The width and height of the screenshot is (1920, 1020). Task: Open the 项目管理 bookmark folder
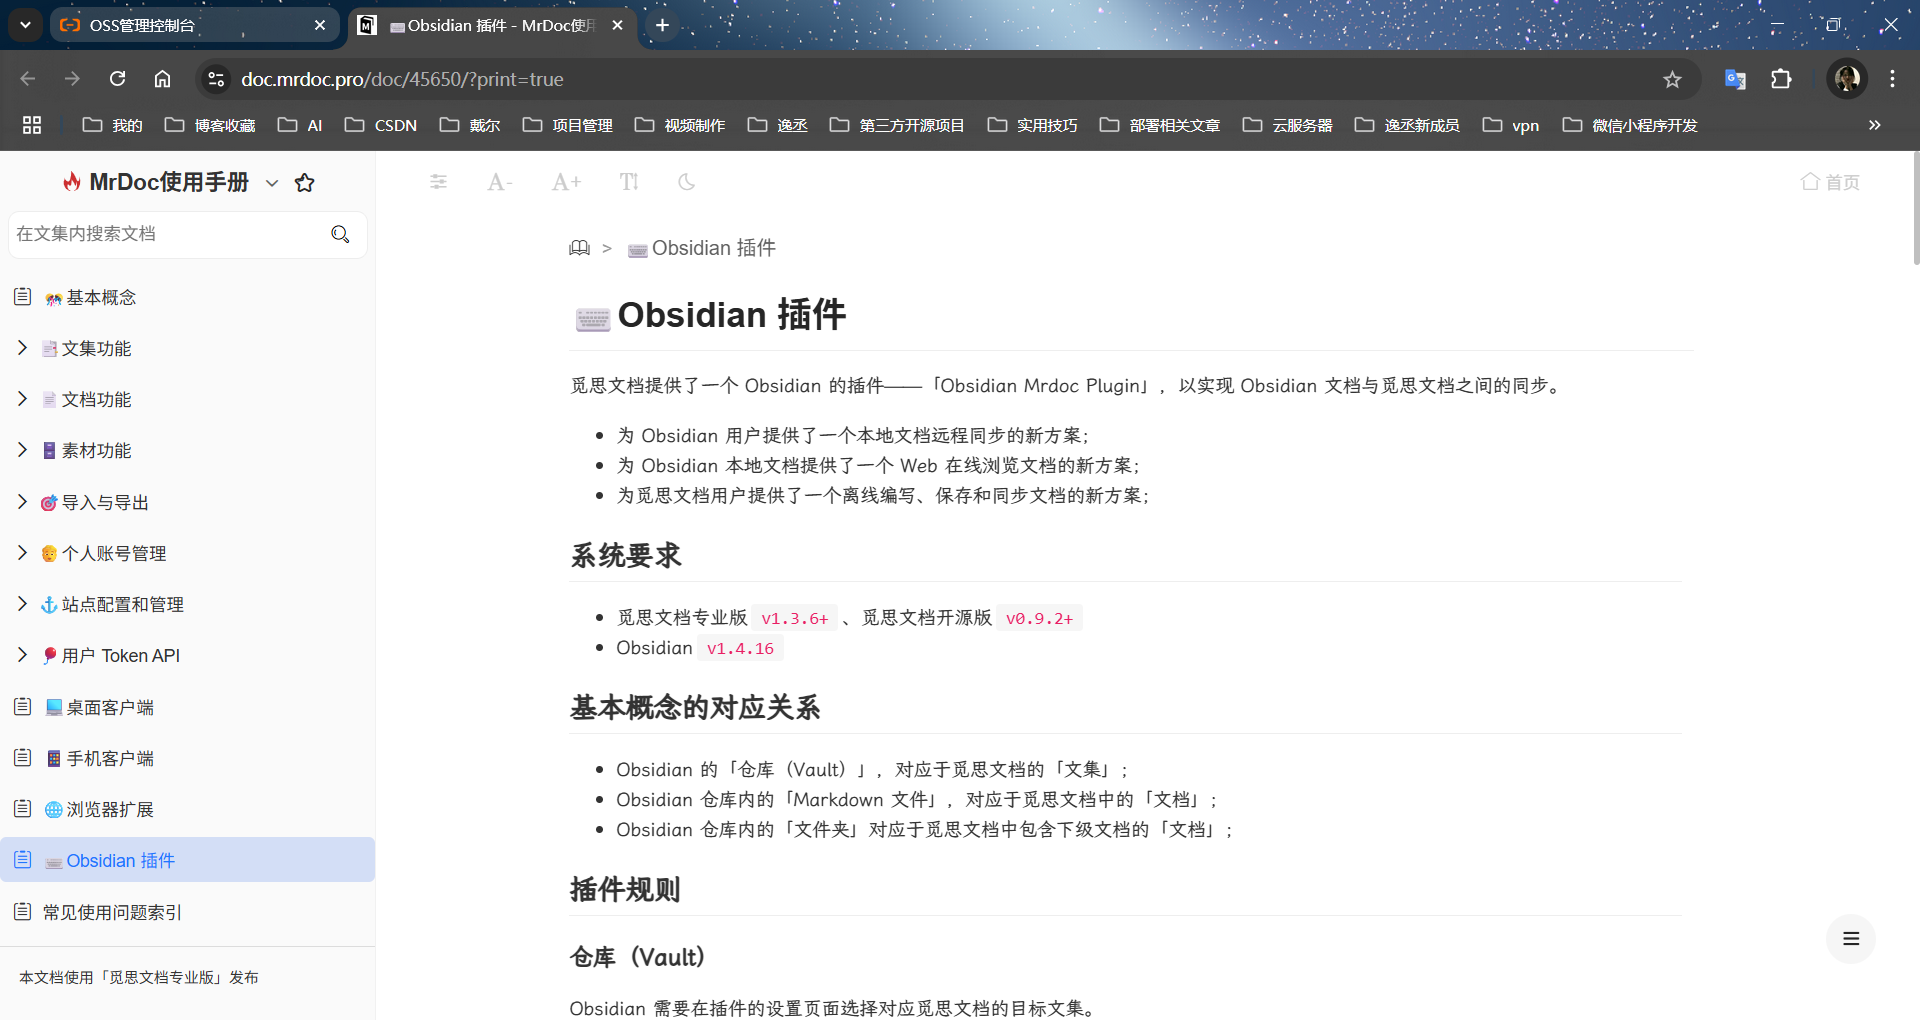pyautogui.click(x=568, y=125)
